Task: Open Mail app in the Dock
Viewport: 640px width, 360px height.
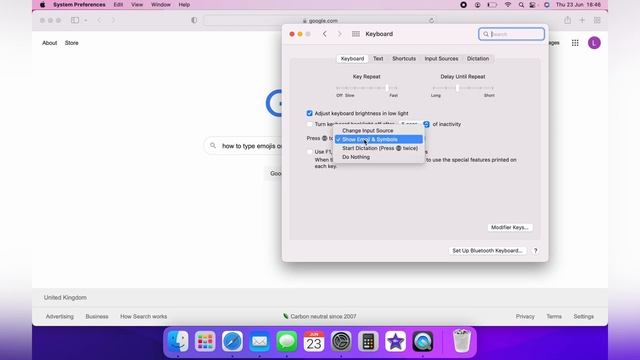Action: click(260, 341)
